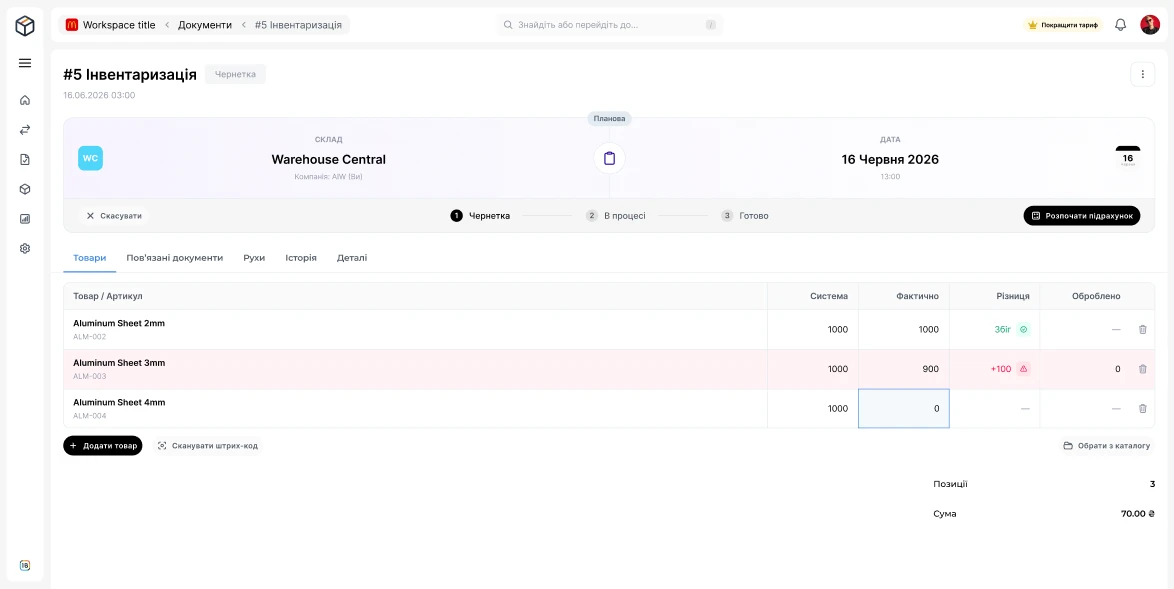This screenshot has height=589, width=1174.
Task: Open documents via sidebar checklist icon
Action: (x=25, y=159)
